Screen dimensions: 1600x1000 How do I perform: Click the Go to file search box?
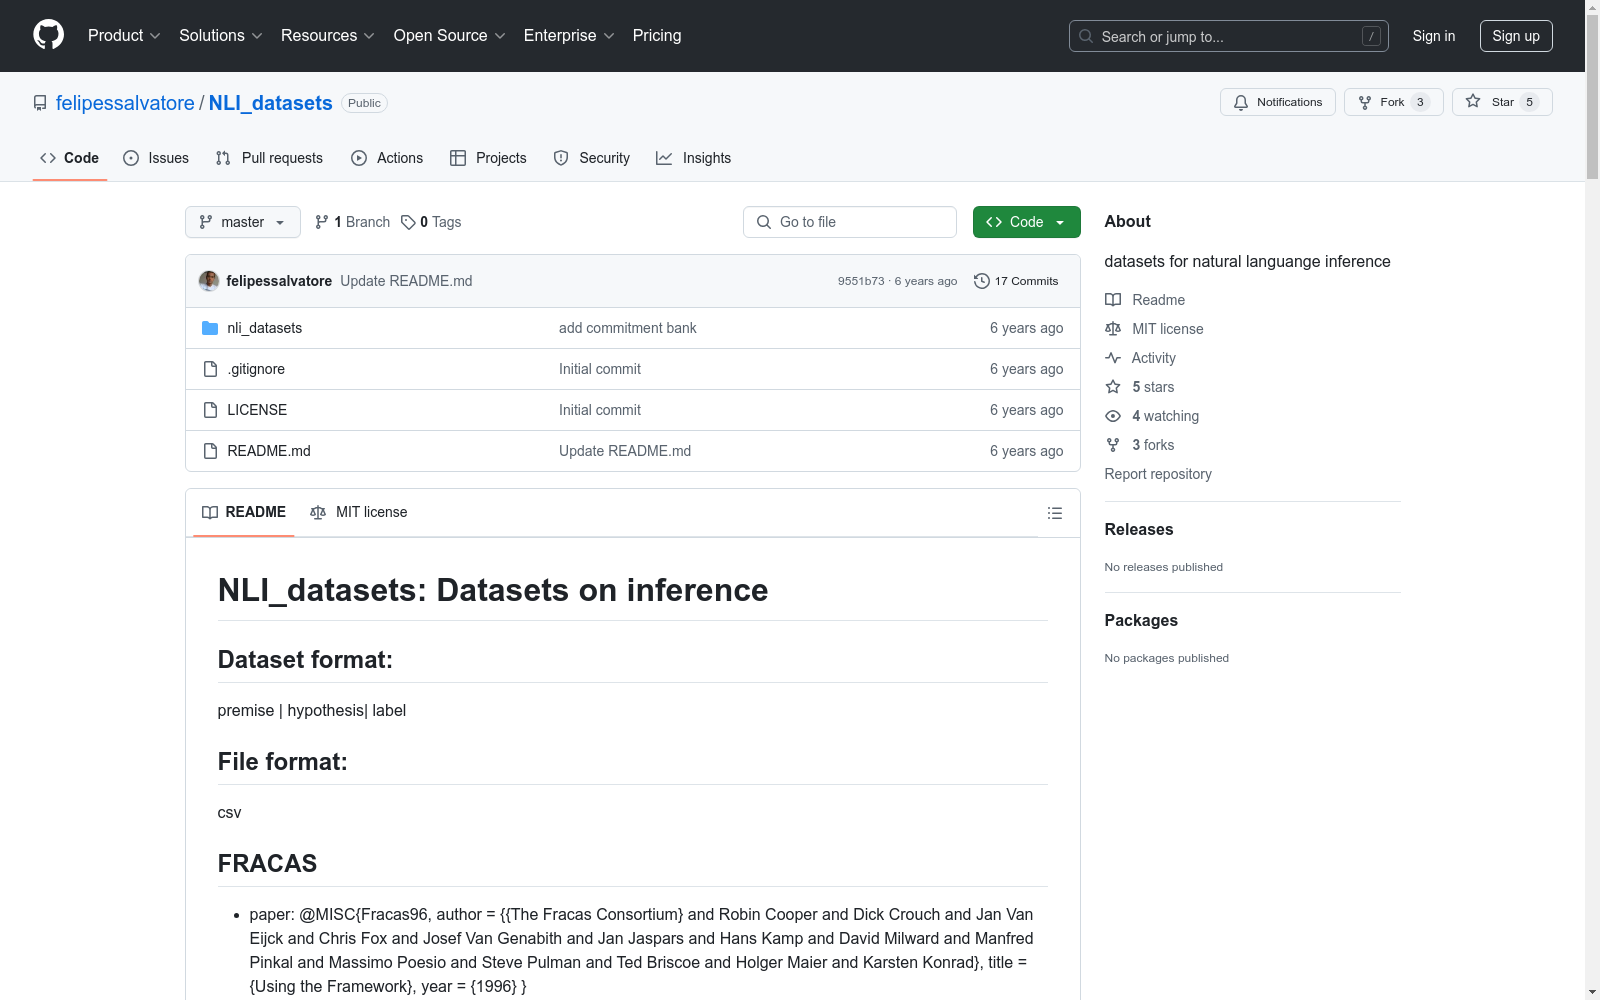(x=850, y=222)
